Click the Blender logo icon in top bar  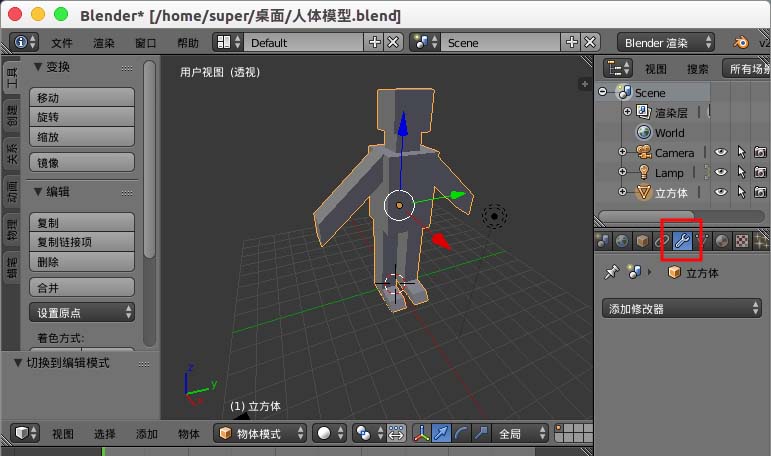(x=741, y=42)
